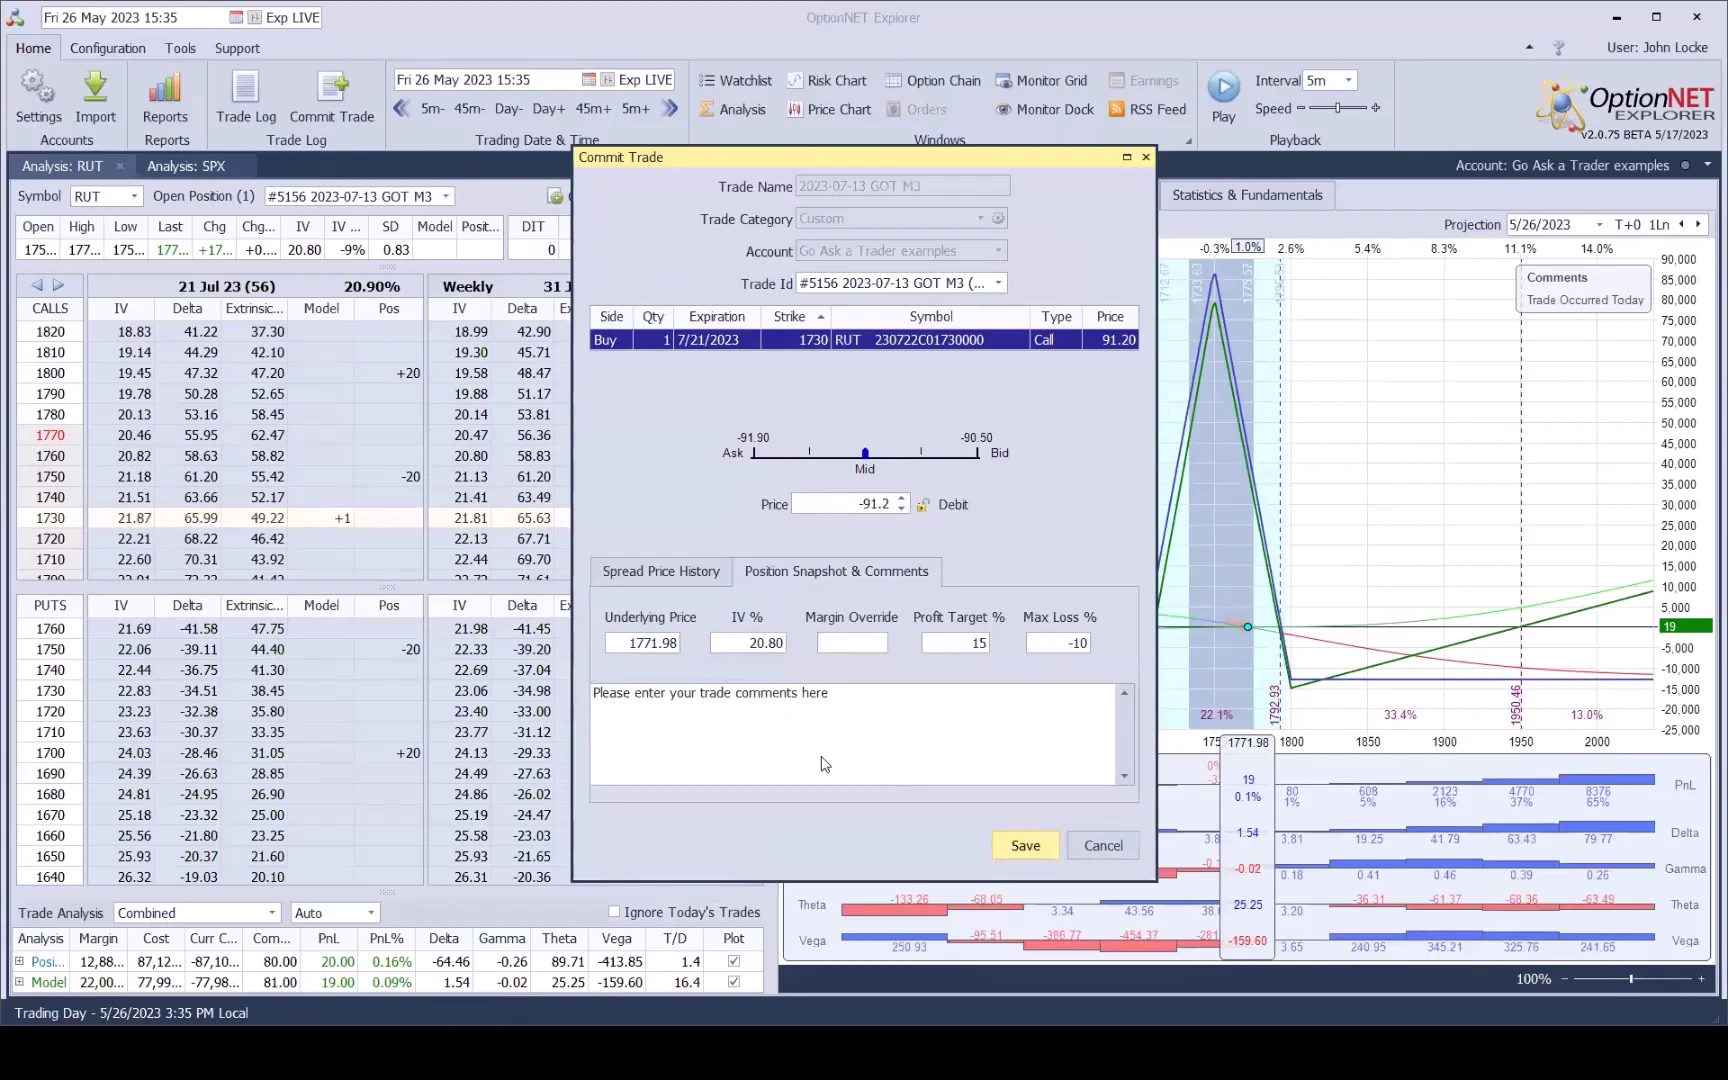Open the Settings gear in the ribbon

click(x=38, y=96)
